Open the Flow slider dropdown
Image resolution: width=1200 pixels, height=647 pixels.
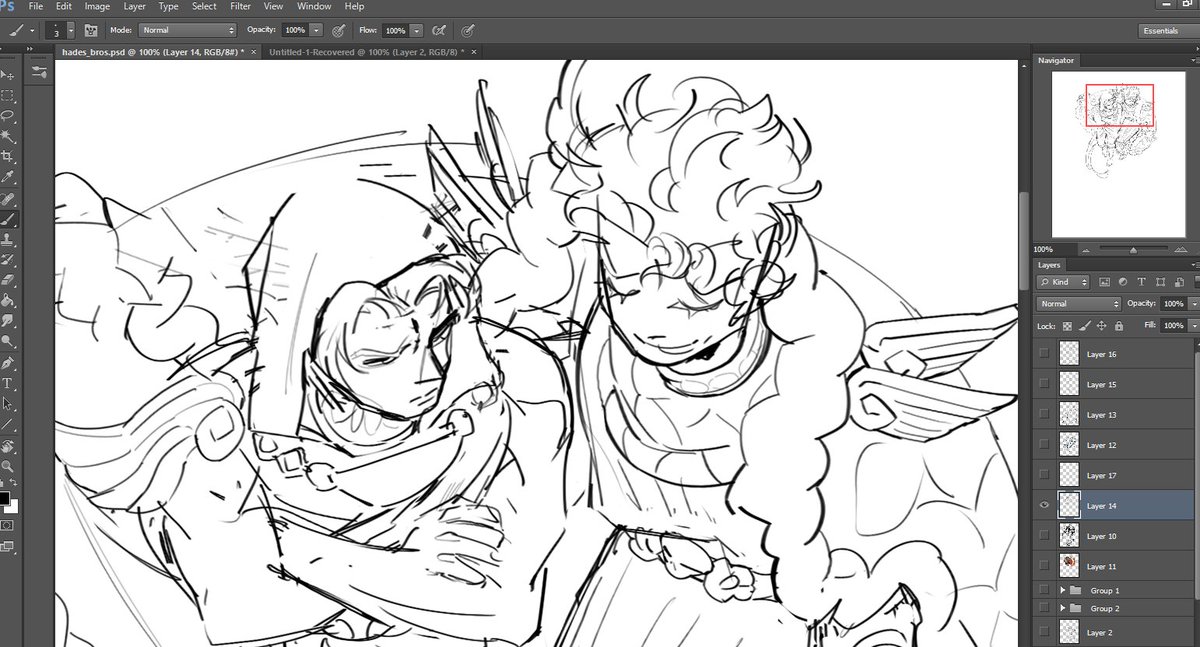417,31
